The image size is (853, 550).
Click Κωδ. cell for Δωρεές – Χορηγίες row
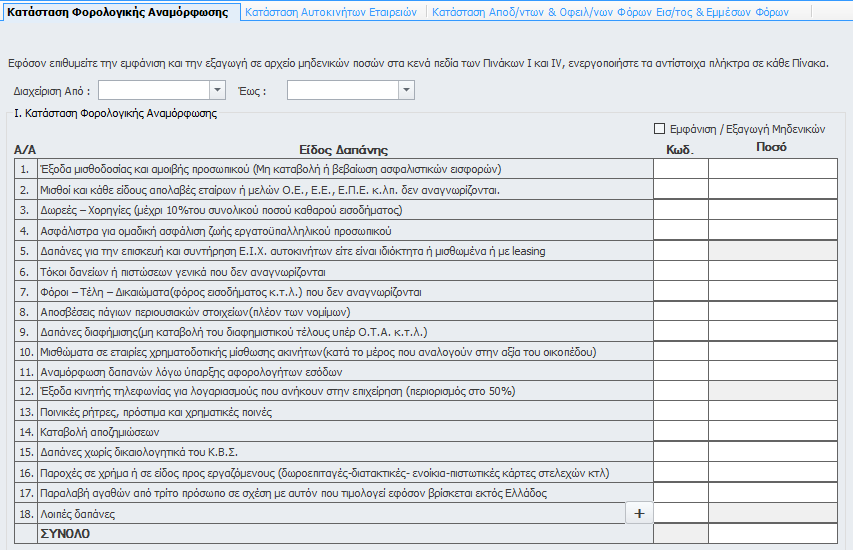tap(681, 210)
